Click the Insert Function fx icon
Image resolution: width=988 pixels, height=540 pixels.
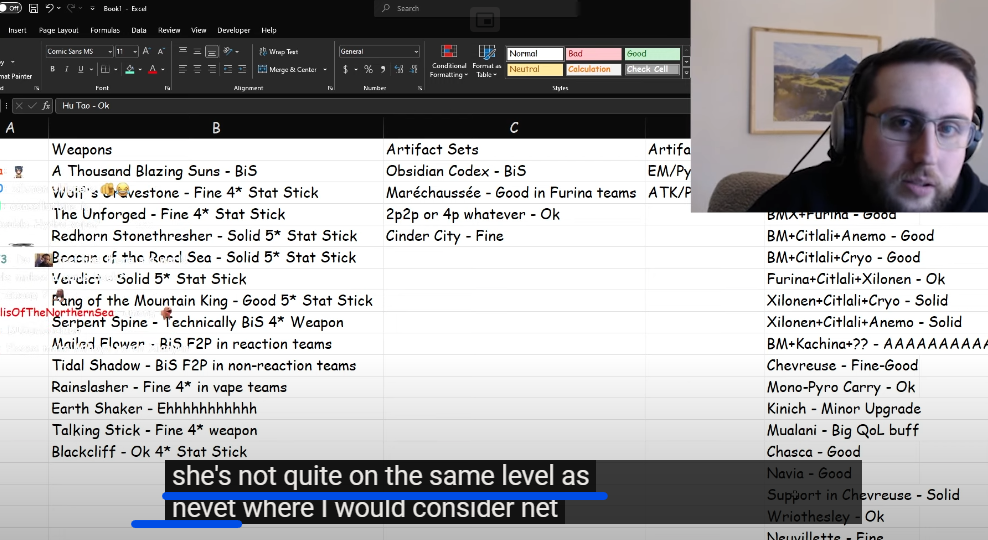pos(46,106)
